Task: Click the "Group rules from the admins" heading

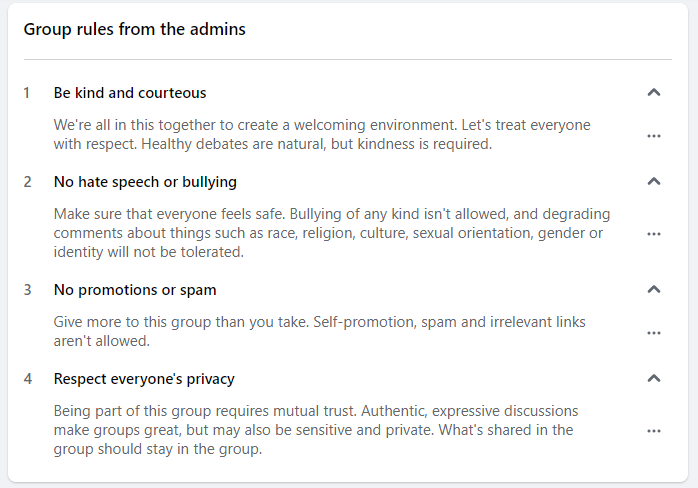Action: (x=135, y=29)
